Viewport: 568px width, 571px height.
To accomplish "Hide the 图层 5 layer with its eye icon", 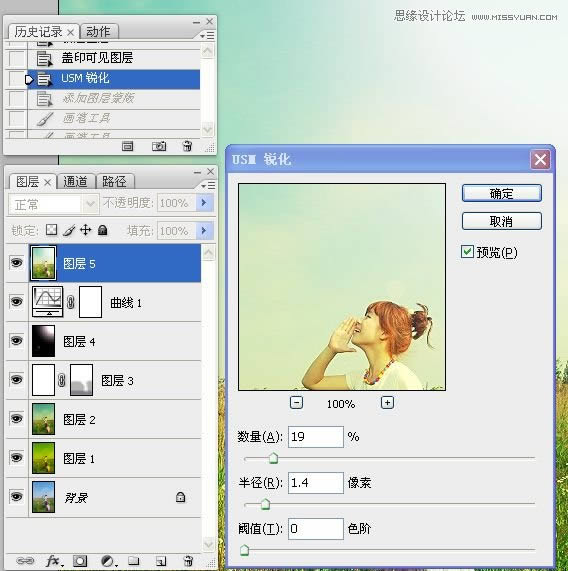I will [16, 263].
